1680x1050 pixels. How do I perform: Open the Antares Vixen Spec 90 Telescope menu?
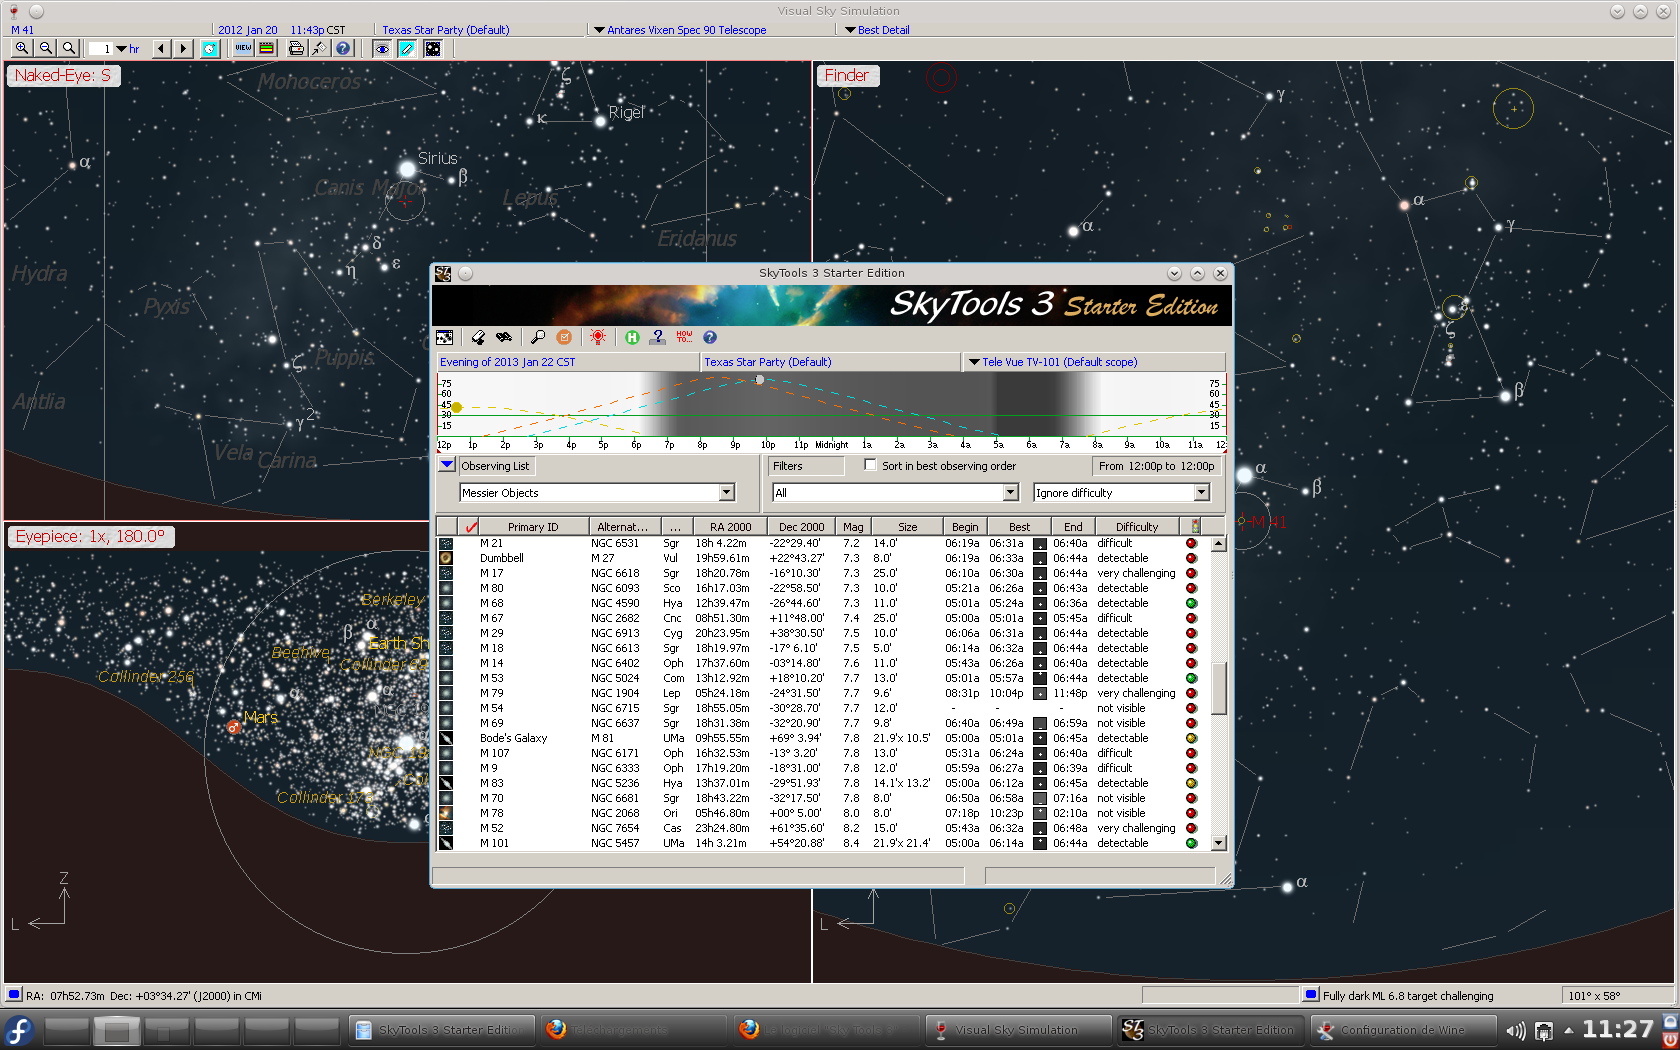(680, 30)
